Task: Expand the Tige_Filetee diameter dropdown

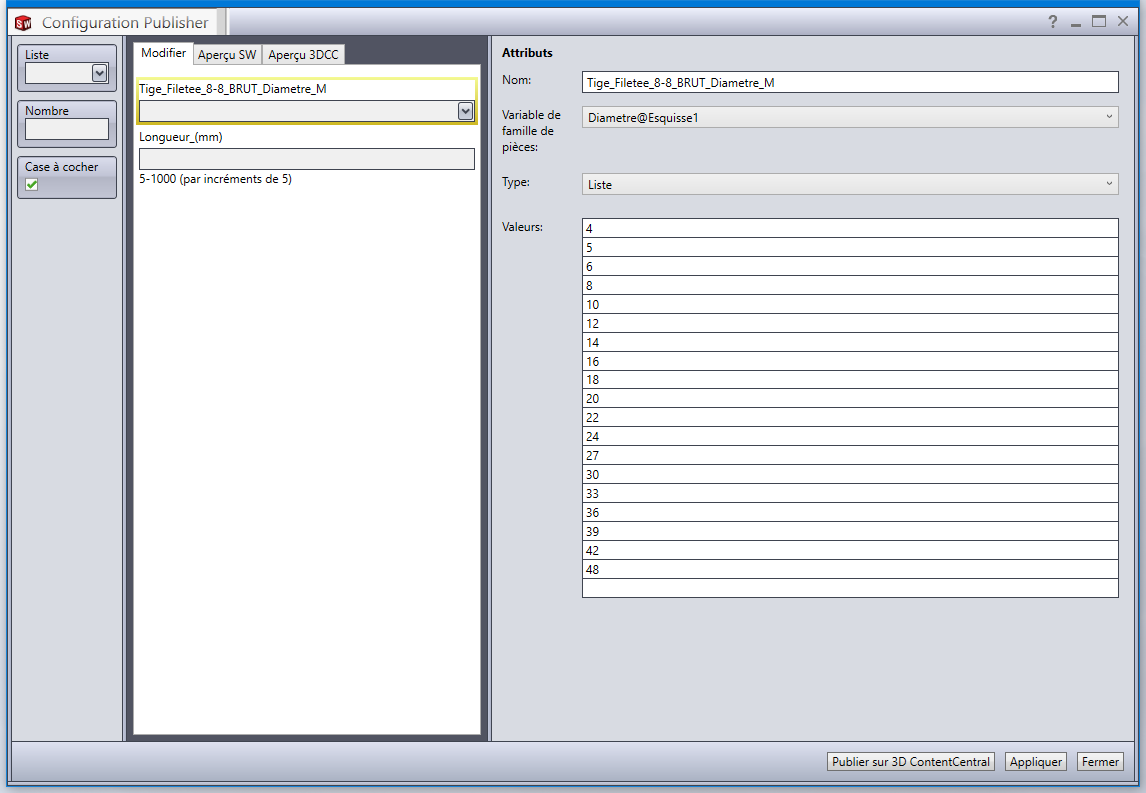Action: 465,111
